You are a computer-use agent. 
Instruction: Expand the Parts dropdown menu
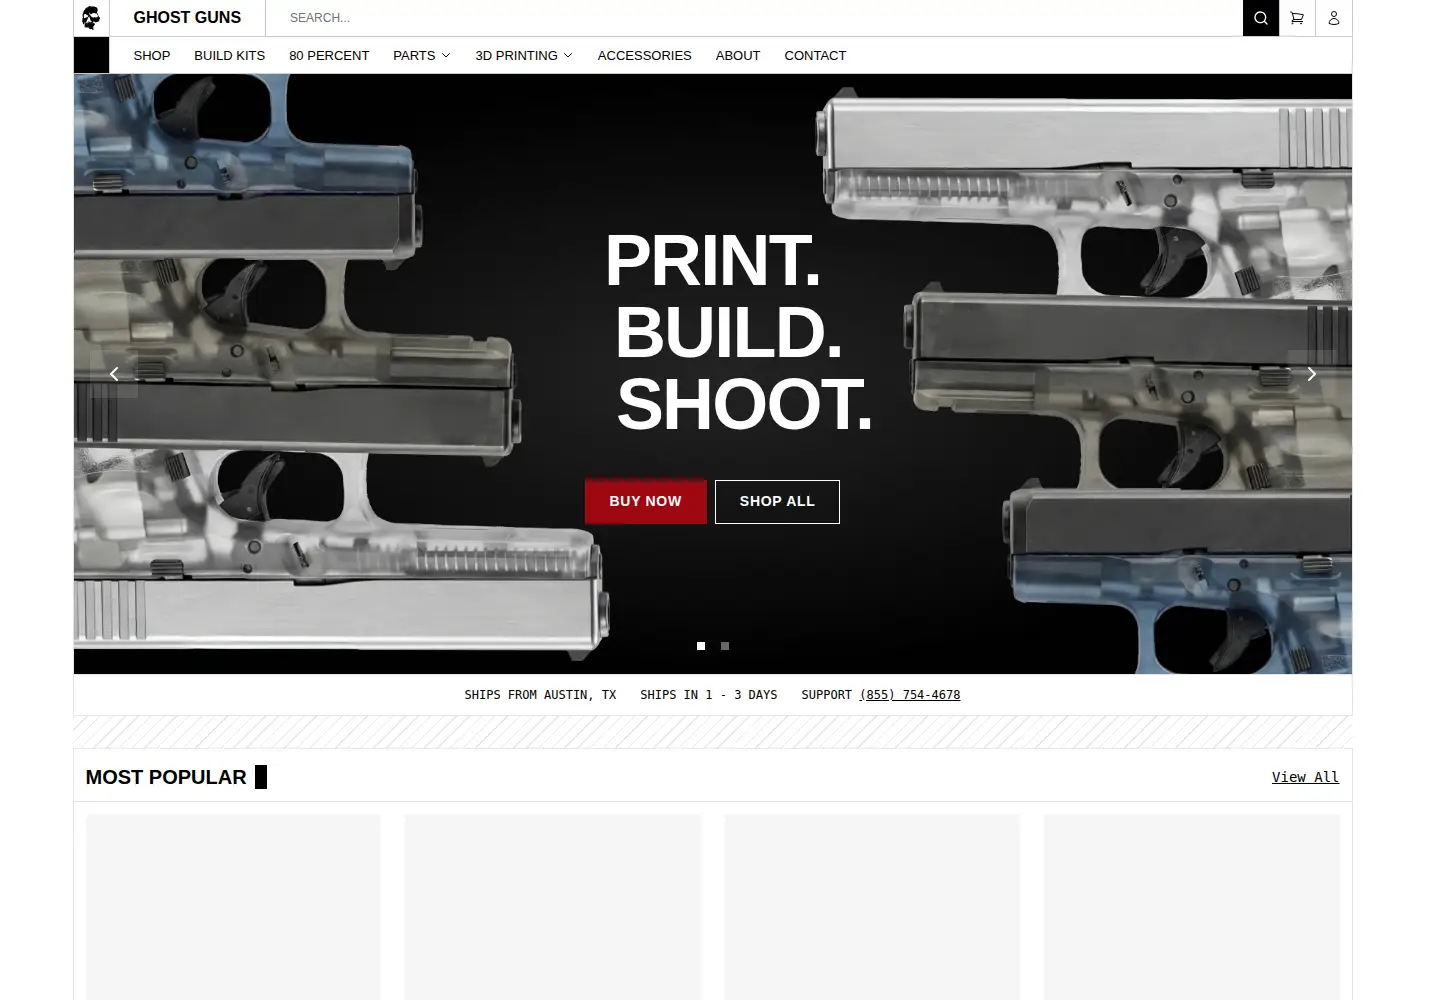421,56
